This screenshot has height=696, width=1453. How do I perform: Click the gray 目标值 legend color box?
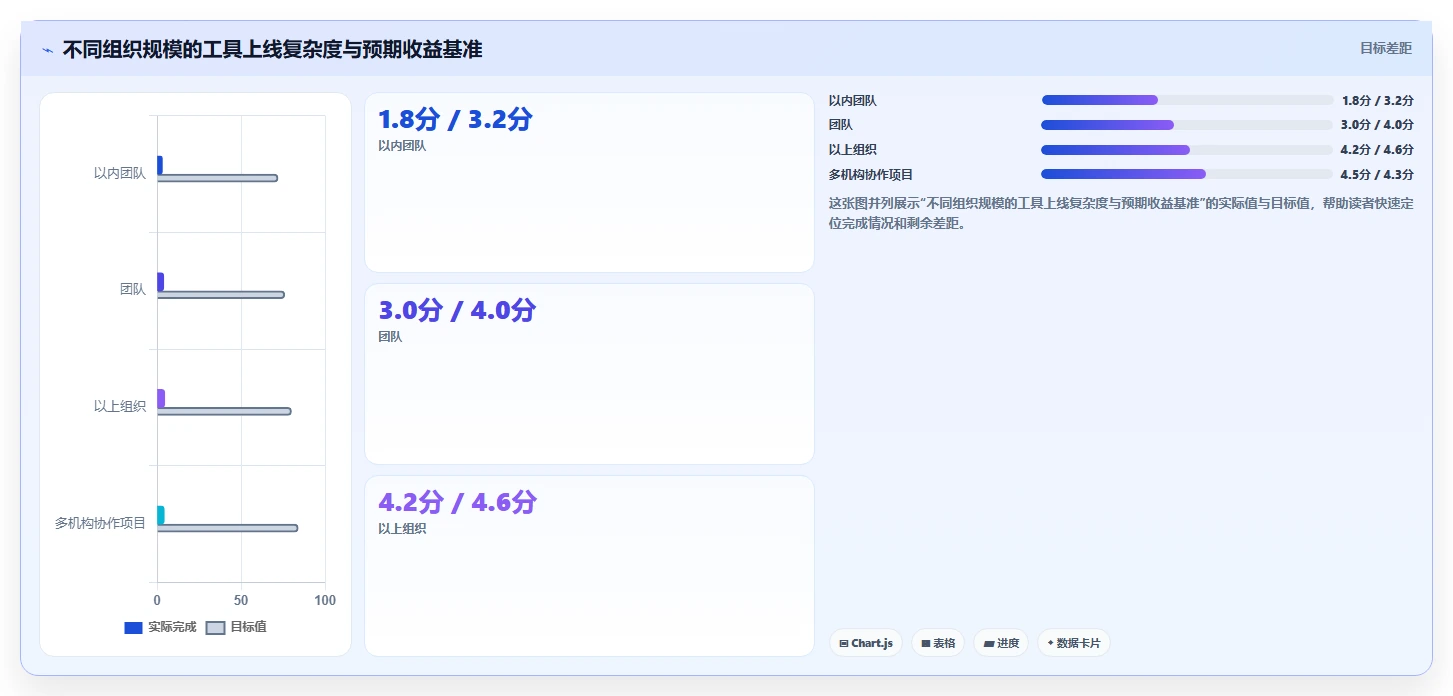click(x=215, y=628)
